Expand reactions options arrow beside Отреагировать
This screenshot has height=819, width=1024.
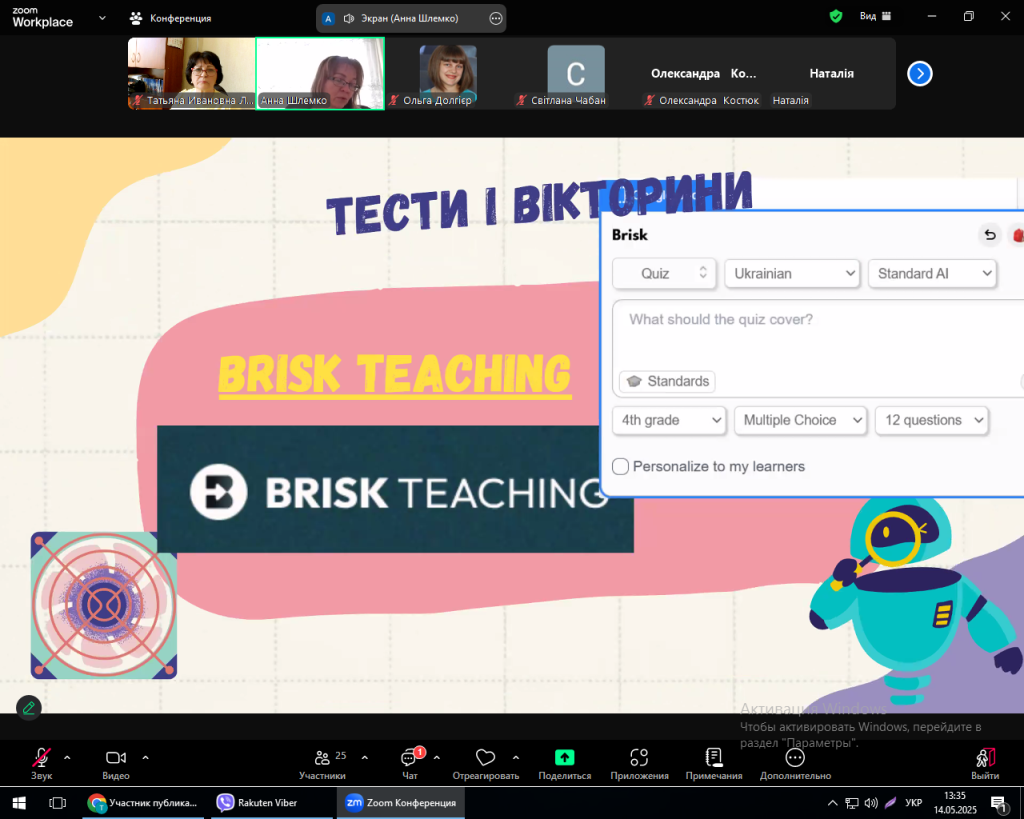tap(516, 758)
